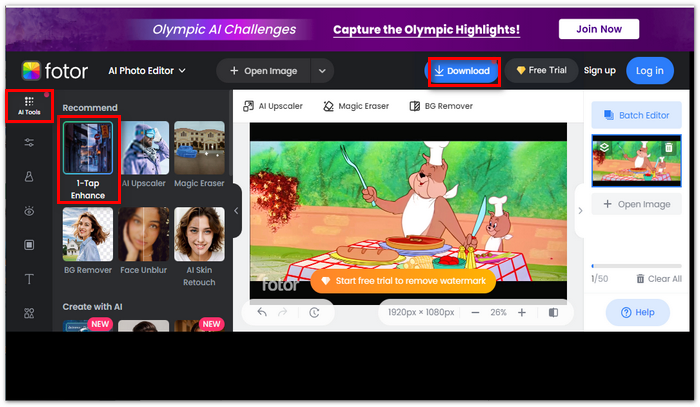Open the Adjust sliders sidebar icon

[x=29, y=143]
